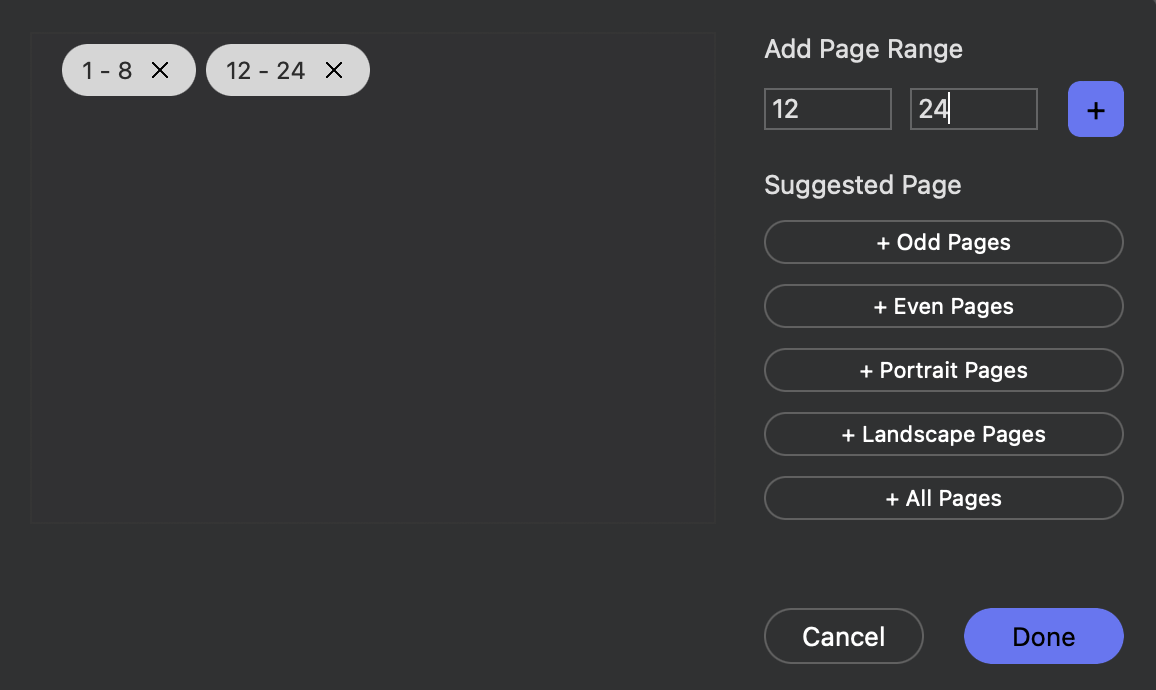
Task: Click the plus sign before All Pages
Action: 892,499
